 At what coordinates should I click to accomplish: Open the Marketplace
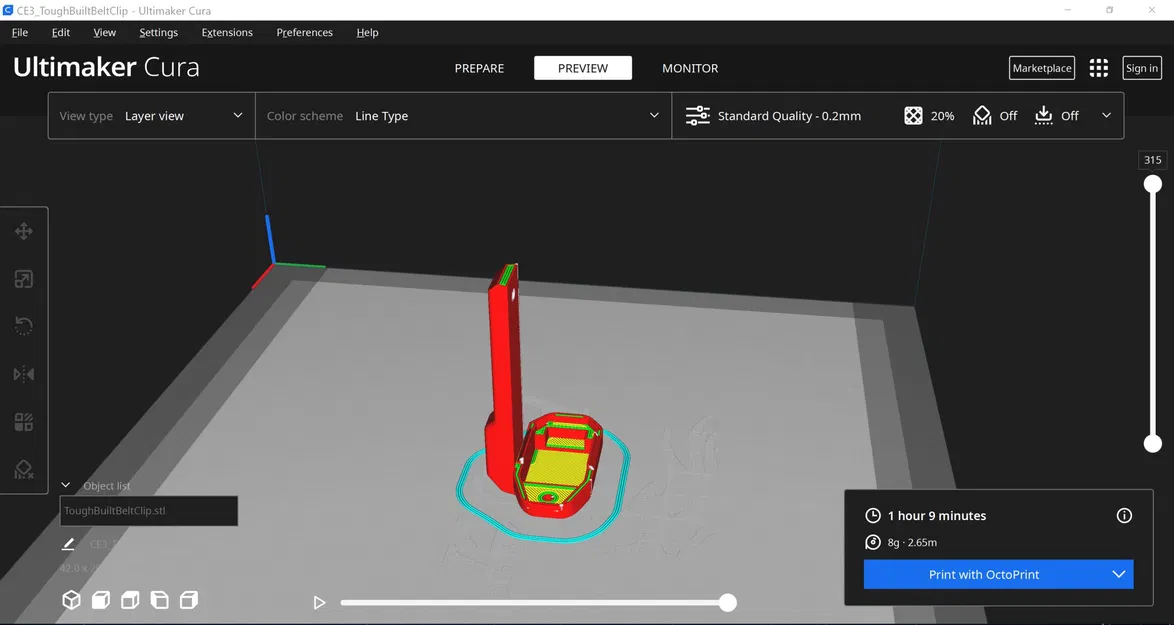[x=1041, y=67]
